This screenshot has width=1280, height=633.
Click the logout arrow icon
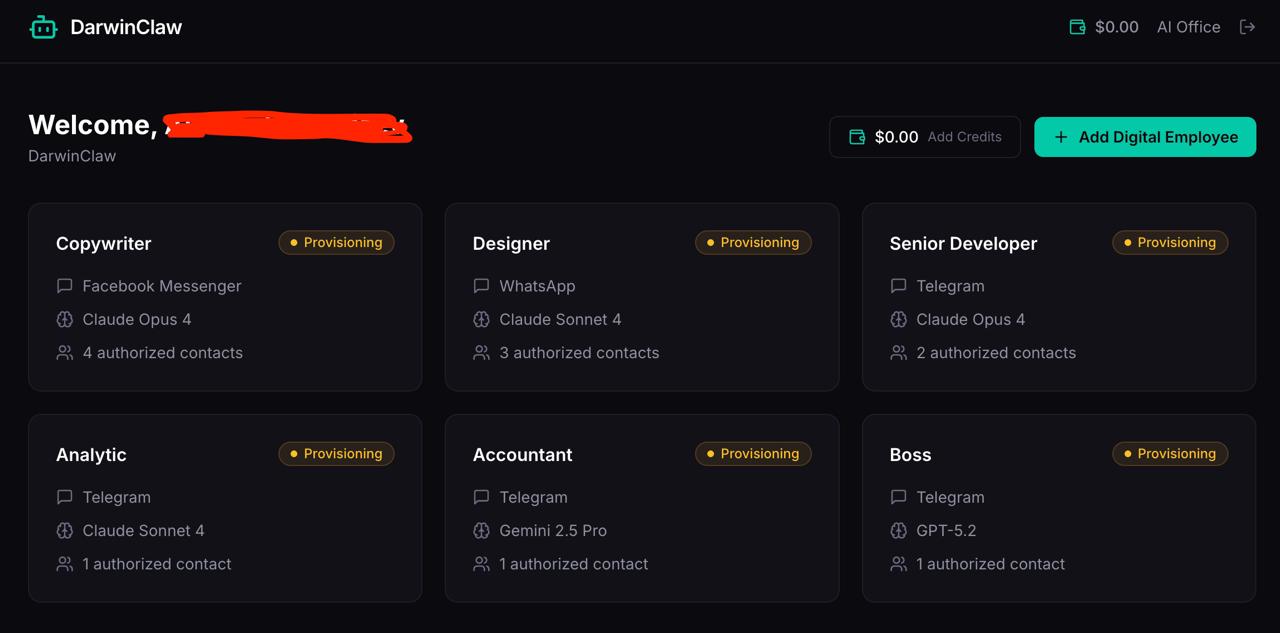pyautogui.click(x=1247, y=27)
